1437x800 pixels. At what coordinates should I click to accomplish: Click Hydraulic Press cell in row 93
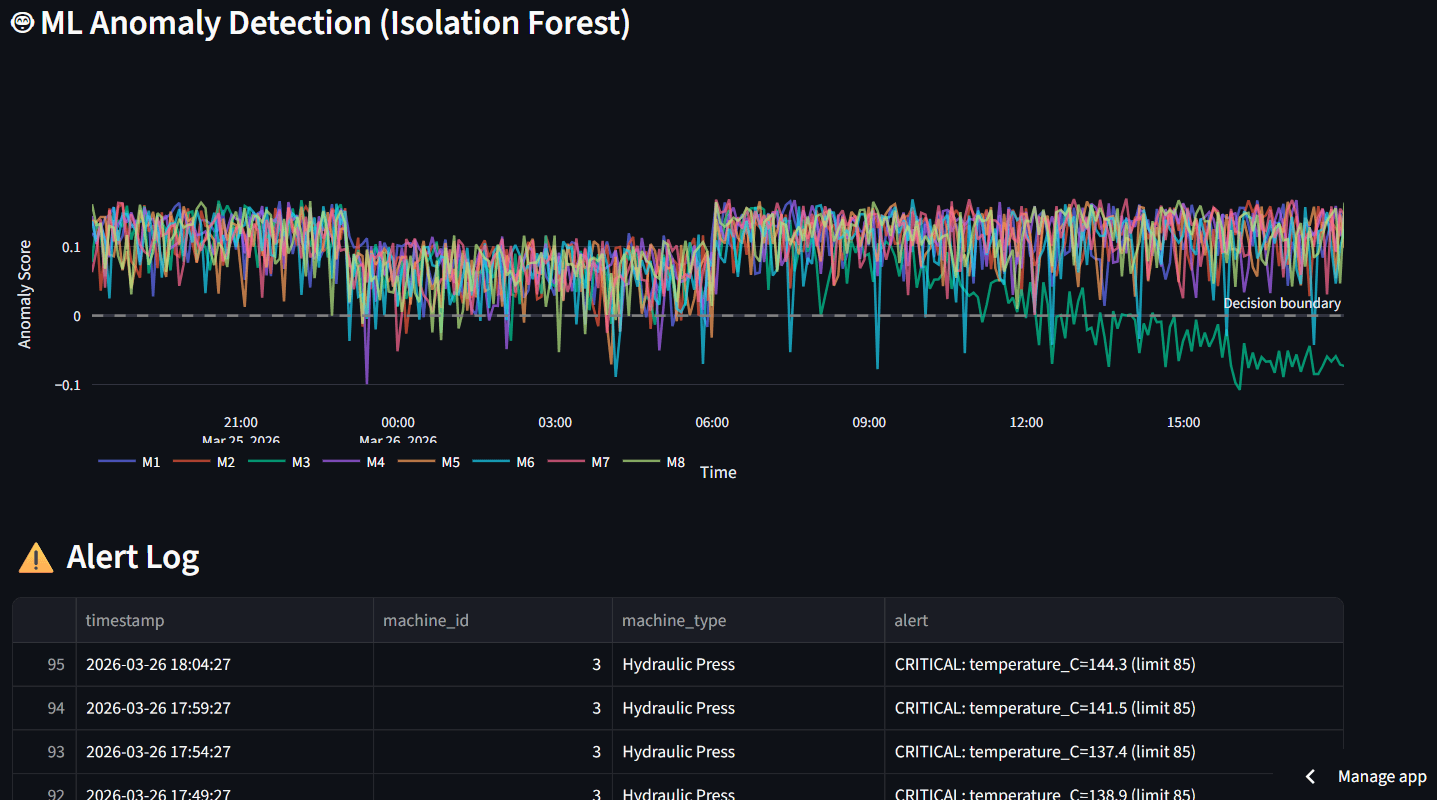pyautogui.click(x=748, y=752)
